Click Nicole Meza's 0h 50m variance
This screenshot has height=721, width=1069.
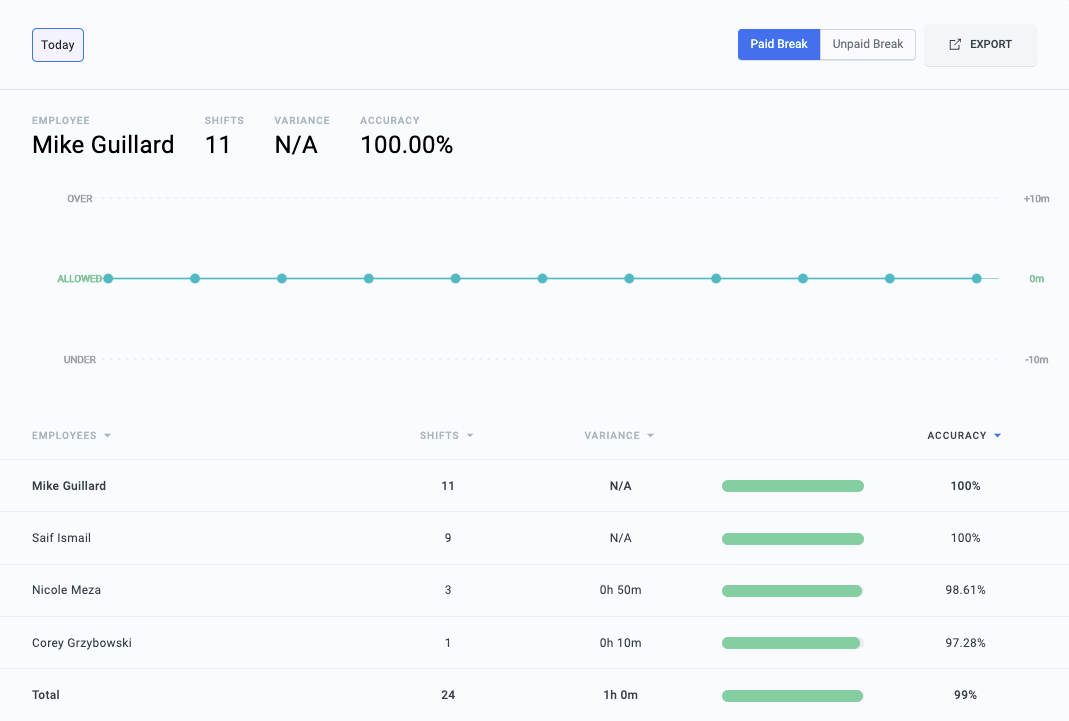coord(620,590)
